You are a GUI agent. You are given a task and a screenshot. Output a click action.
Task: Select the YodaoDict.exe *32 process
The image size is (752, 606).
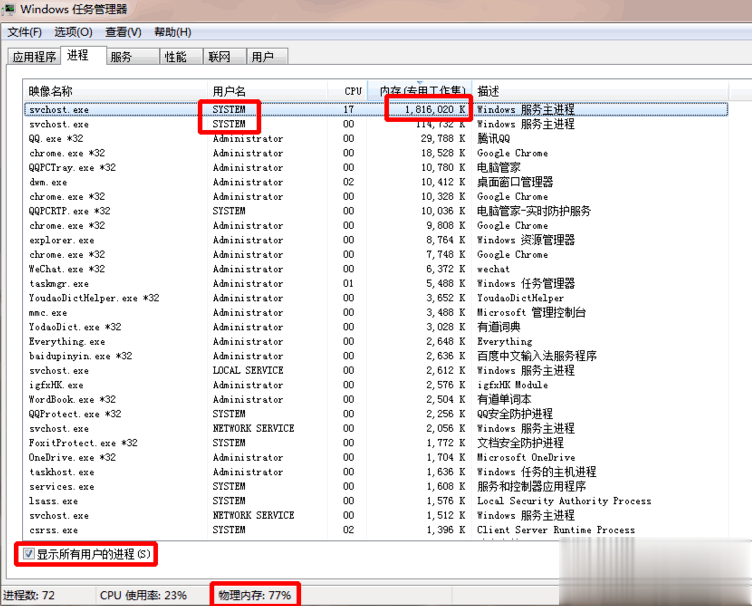click(376, 327)
